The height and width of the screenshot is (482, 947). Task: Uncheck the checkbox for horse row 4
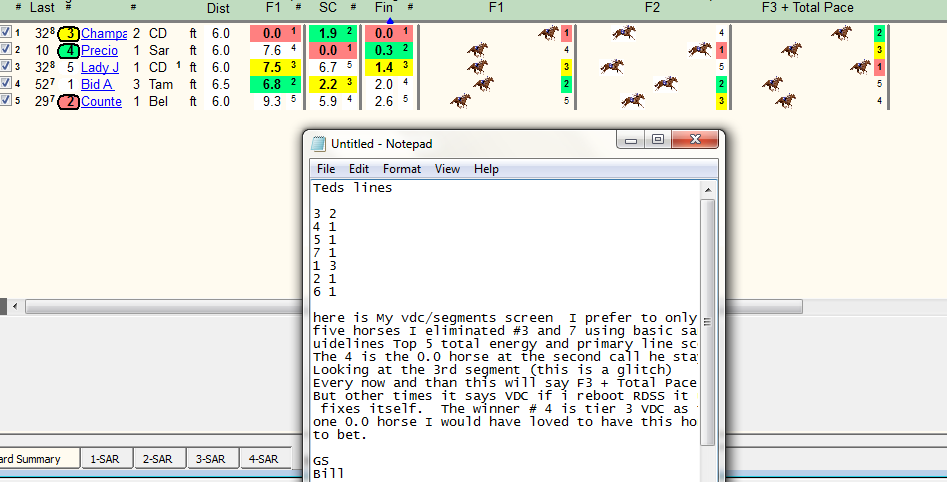coord(6,82)
